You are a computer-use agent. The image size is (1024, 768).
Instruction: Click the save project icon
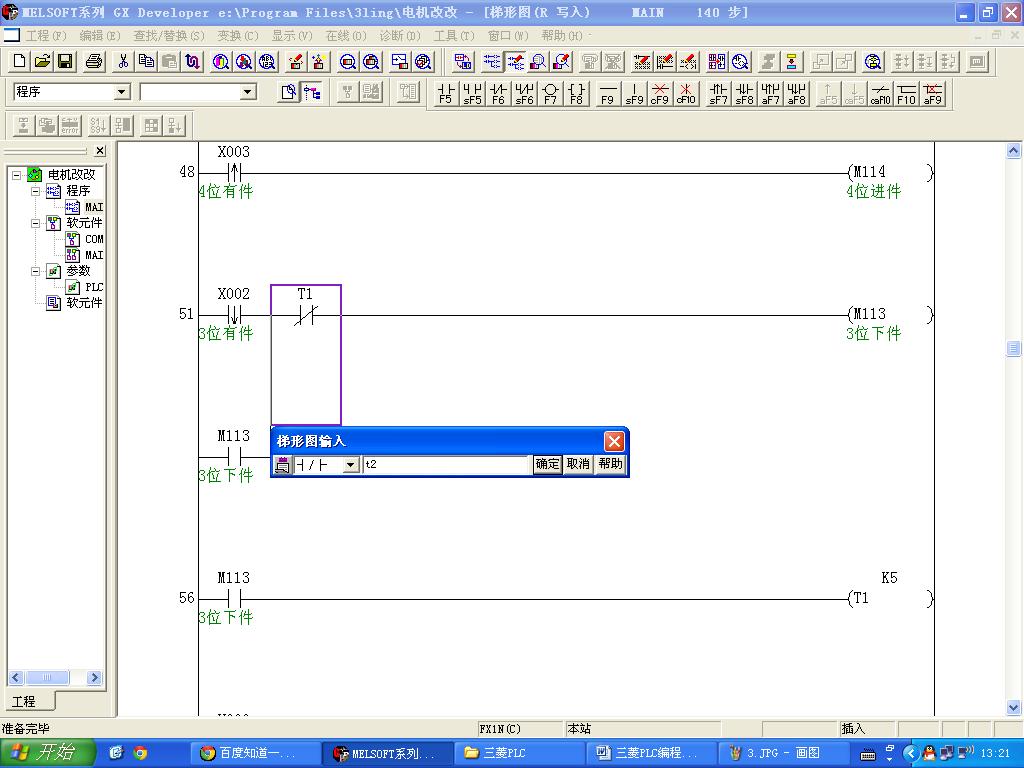65,62
